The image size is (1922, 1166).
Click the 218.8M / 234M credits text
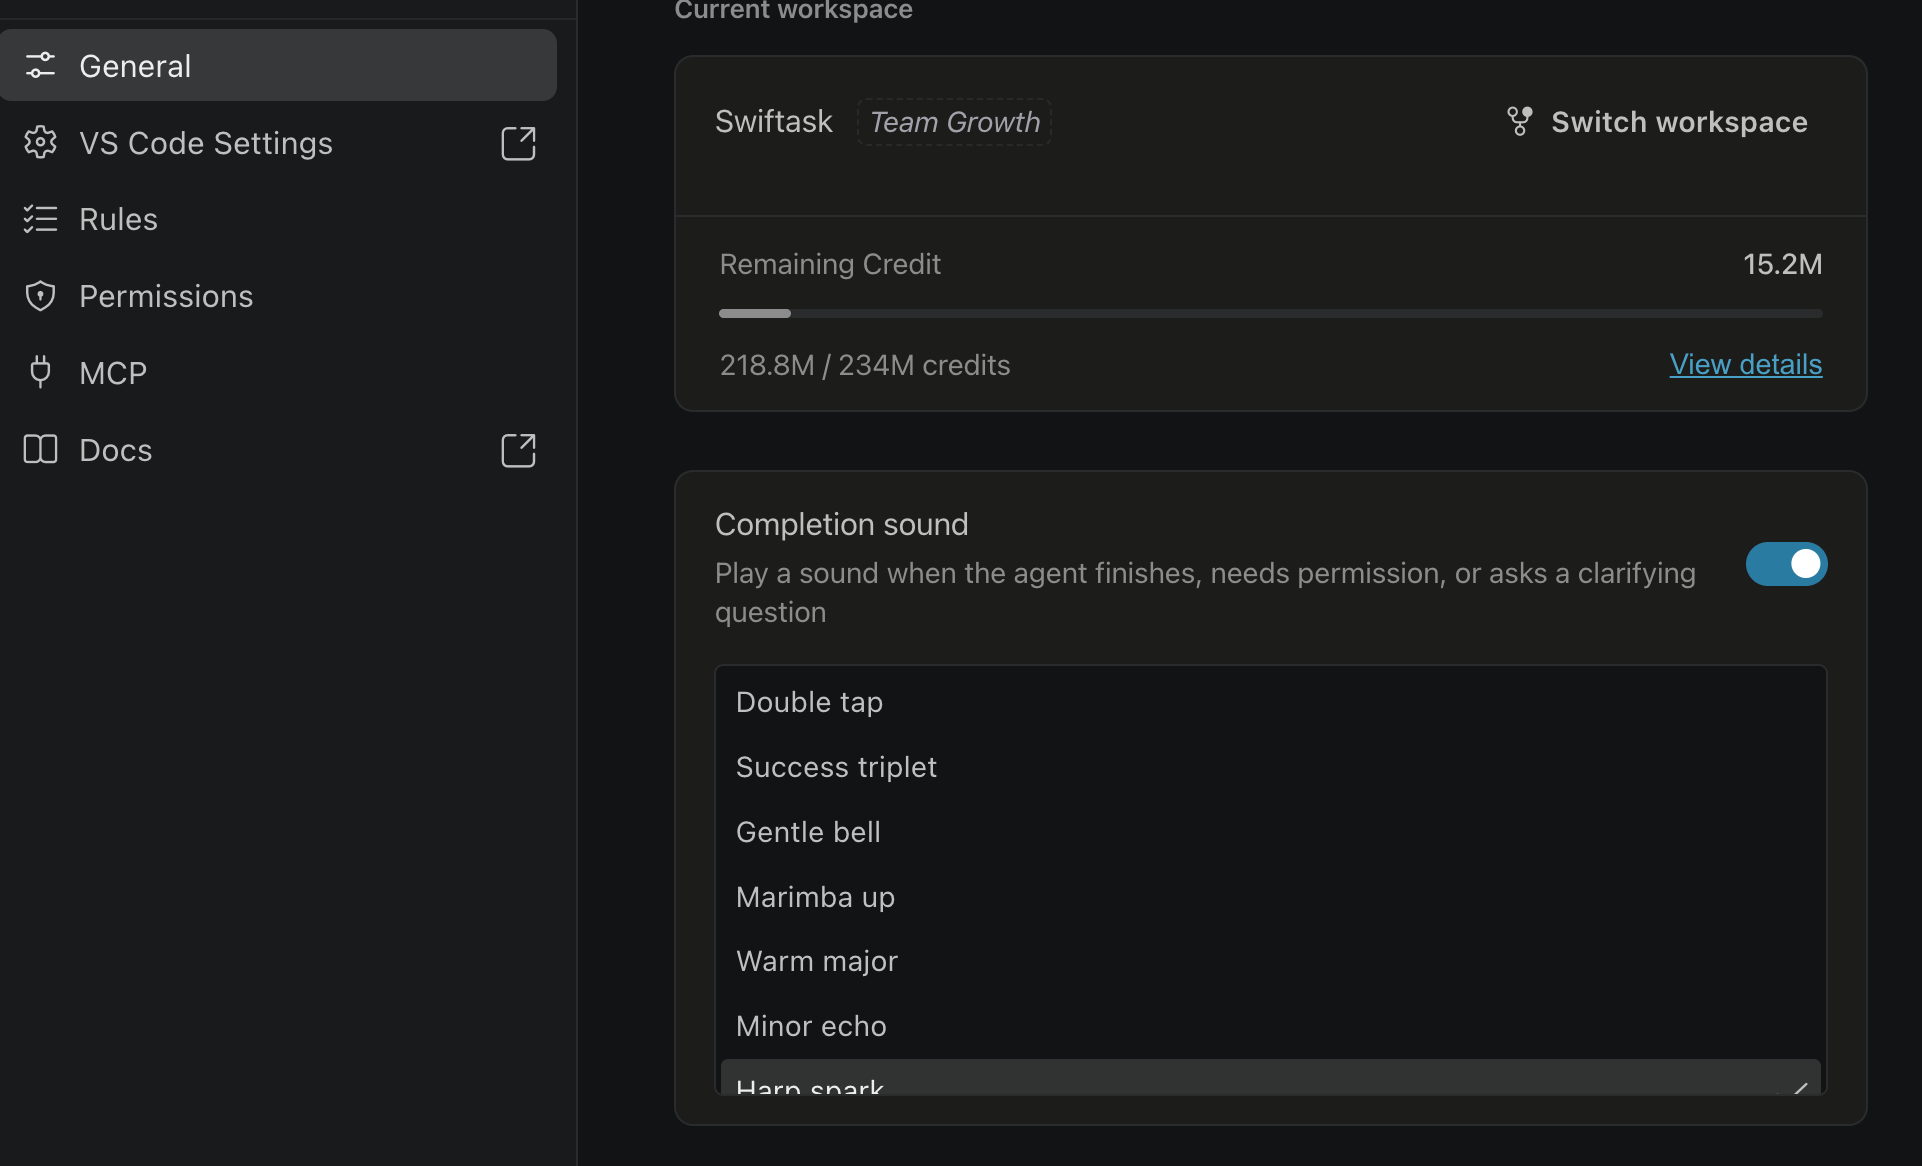pos(865,365)
